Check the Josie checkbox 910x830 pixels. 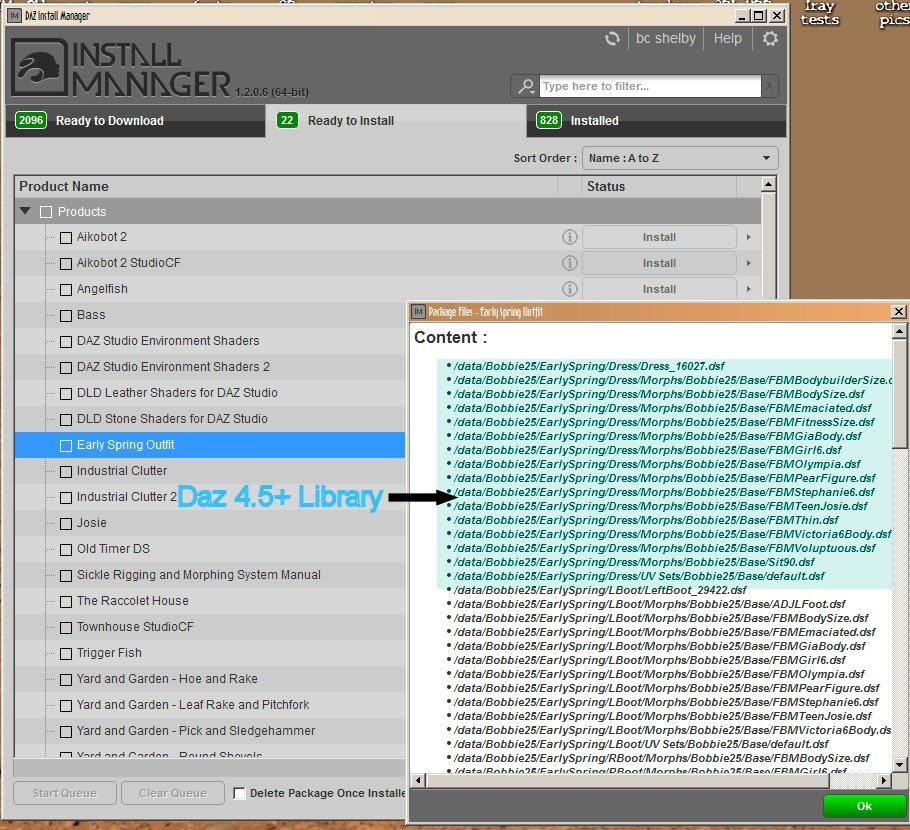66,524
